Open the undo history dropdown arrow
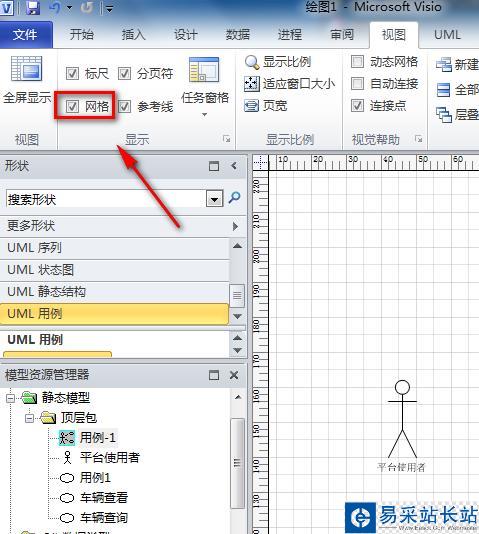Image resolution: width=479 pixels, height=534 pixels. tap(69, 7)
